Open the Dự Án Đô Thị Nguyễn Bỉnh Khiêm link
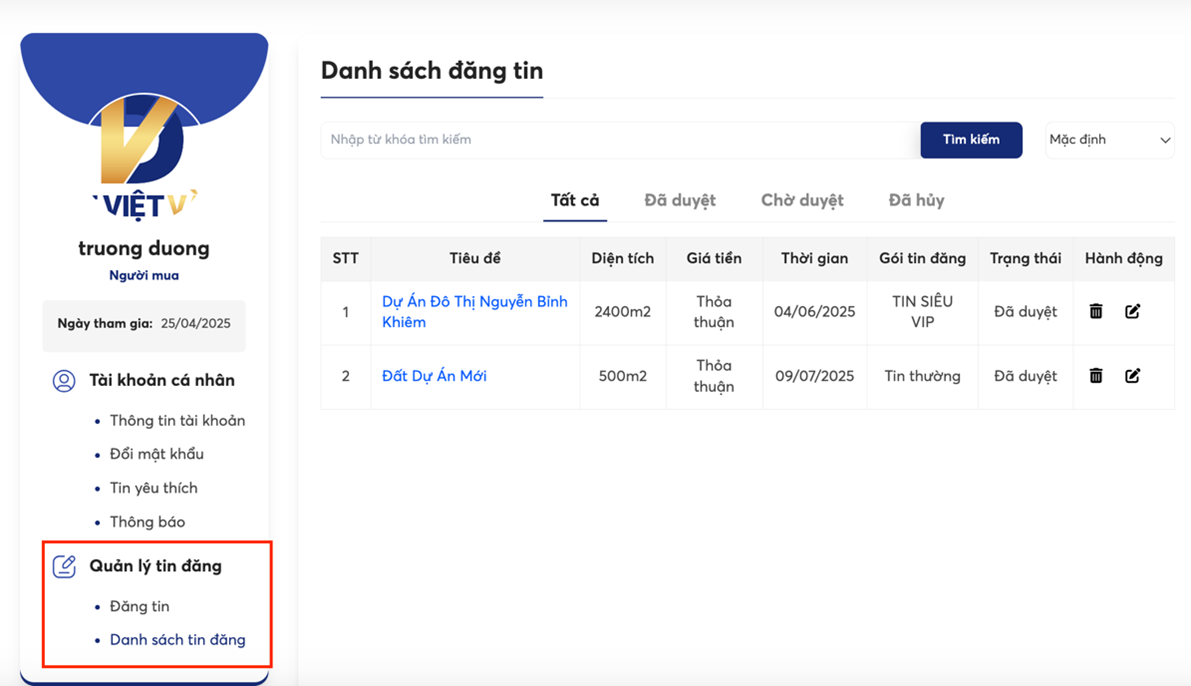Screen dimensions: 1191x686 475,311
